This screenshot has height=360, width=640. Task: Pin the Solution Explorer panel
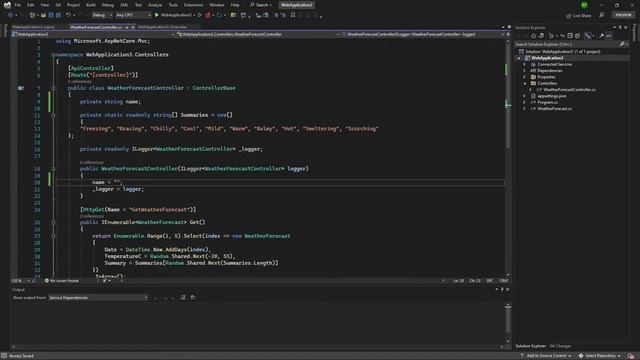[x=620, y=27]
